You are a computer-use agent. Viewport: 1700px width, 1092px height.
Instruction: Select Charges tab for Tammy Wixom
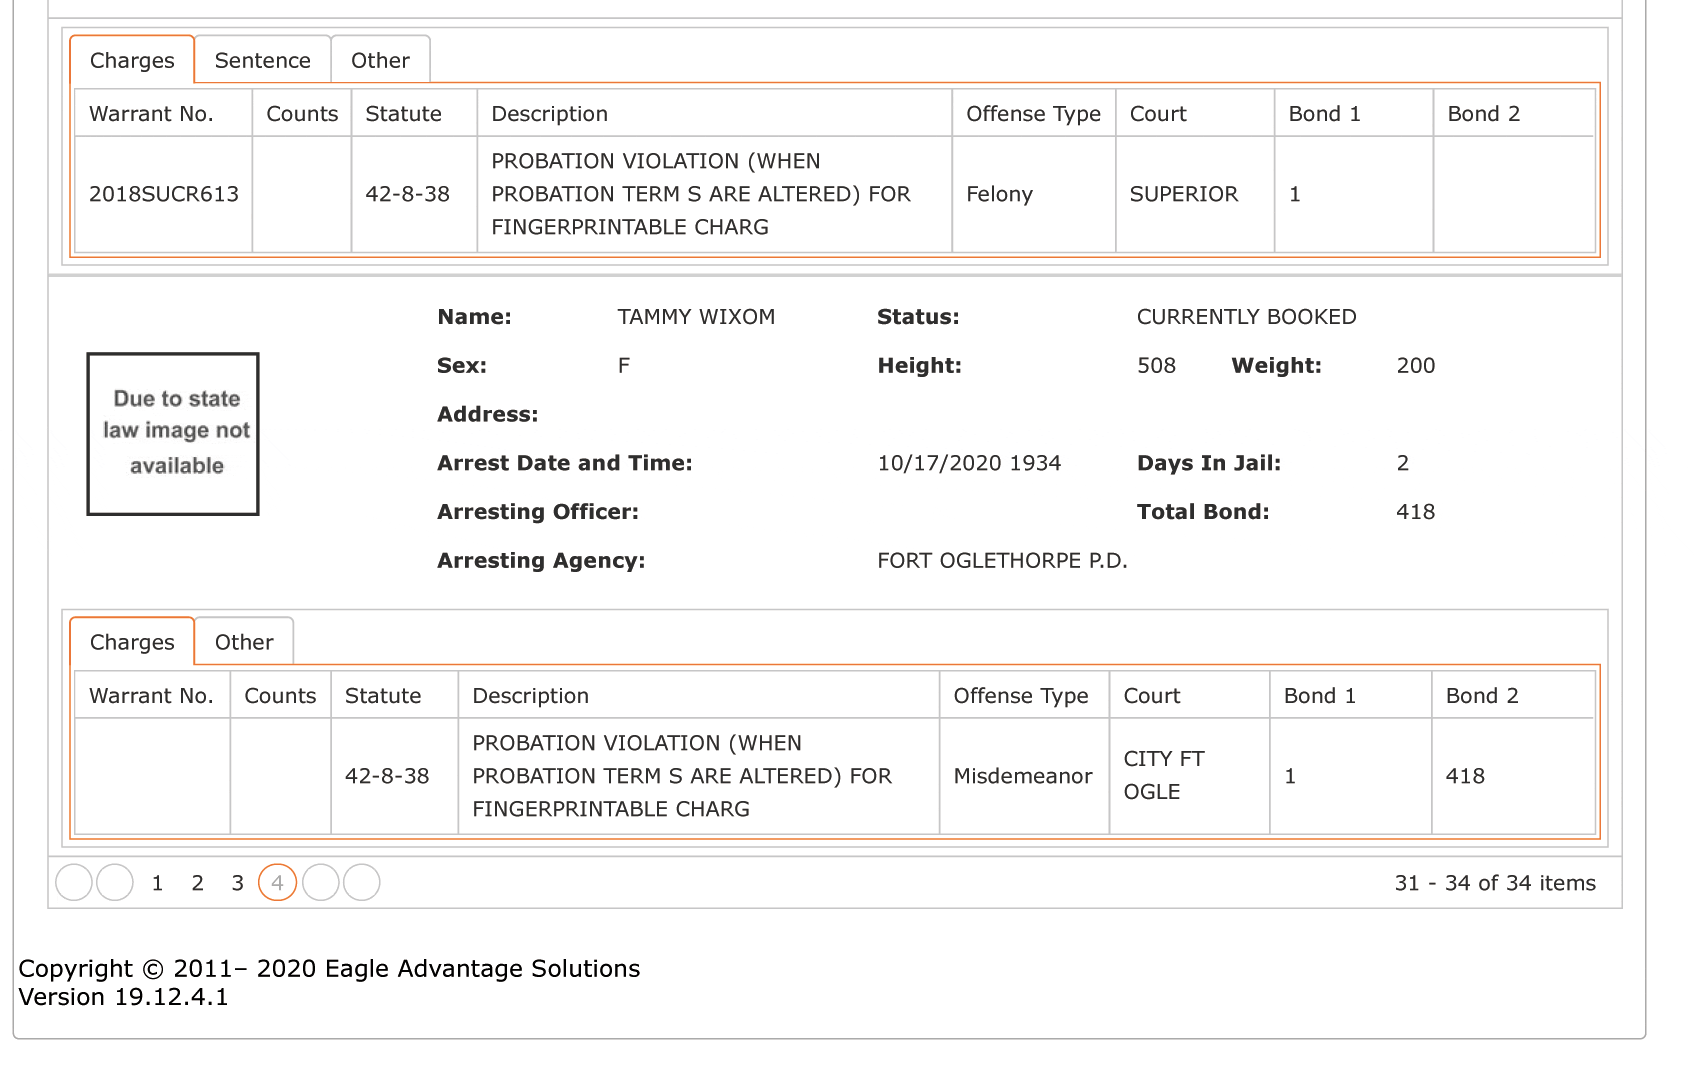point(132,642)
